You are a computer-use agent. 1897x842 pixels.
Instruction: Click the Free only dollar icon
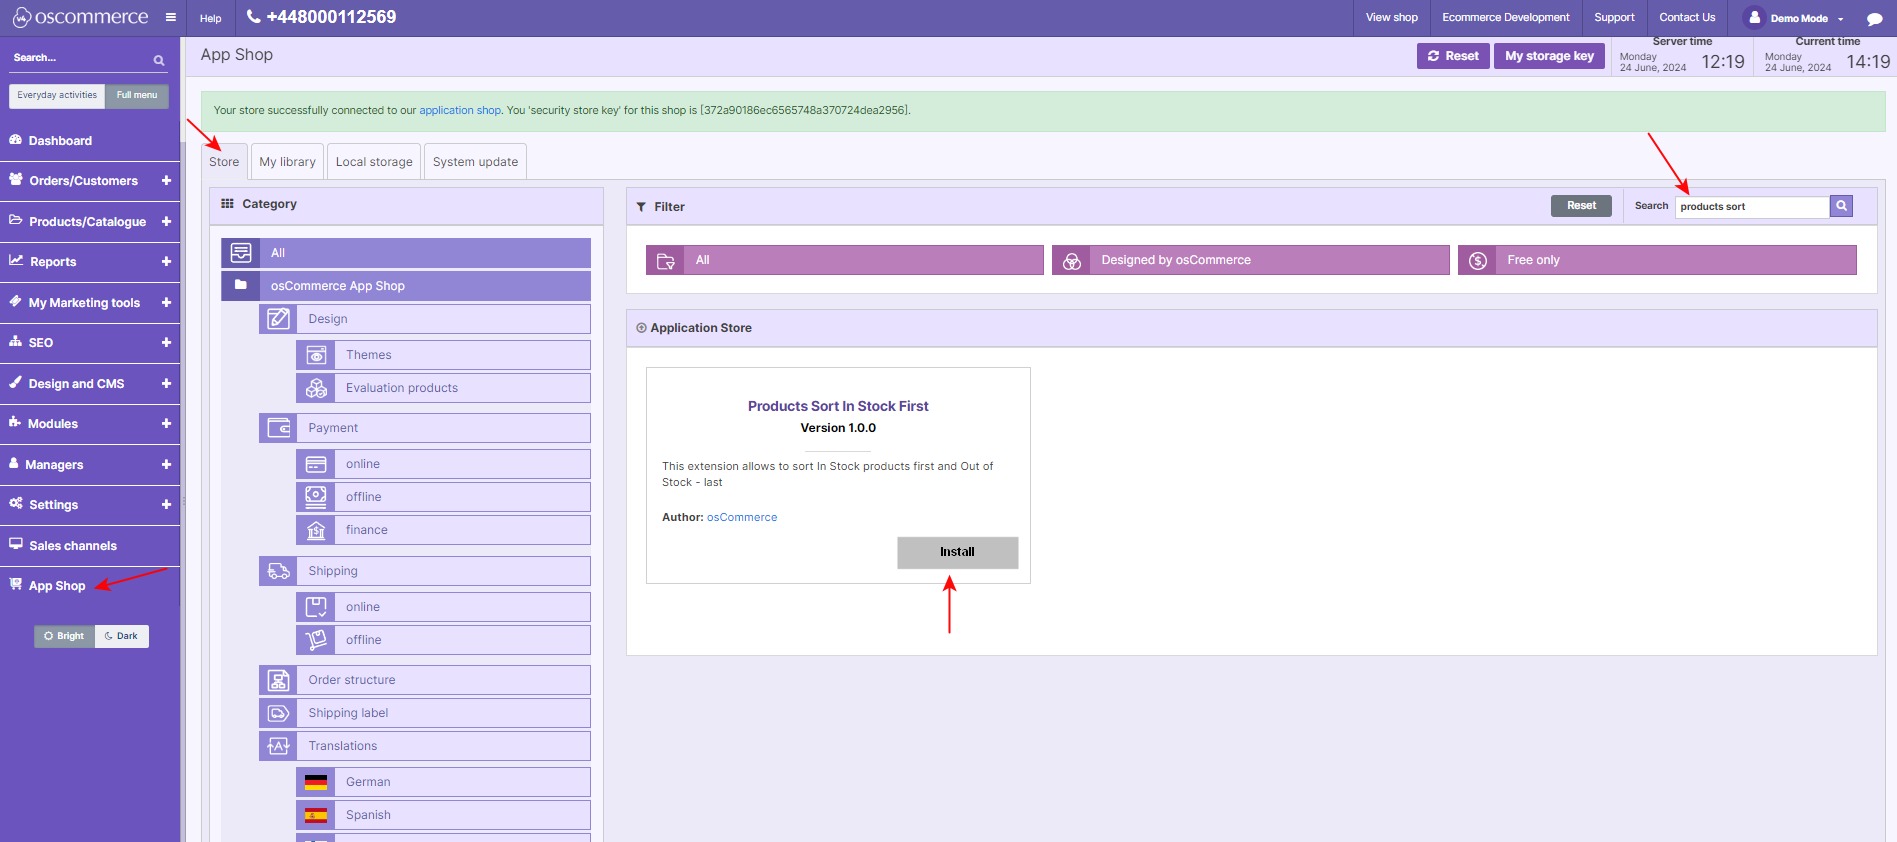1478,260
